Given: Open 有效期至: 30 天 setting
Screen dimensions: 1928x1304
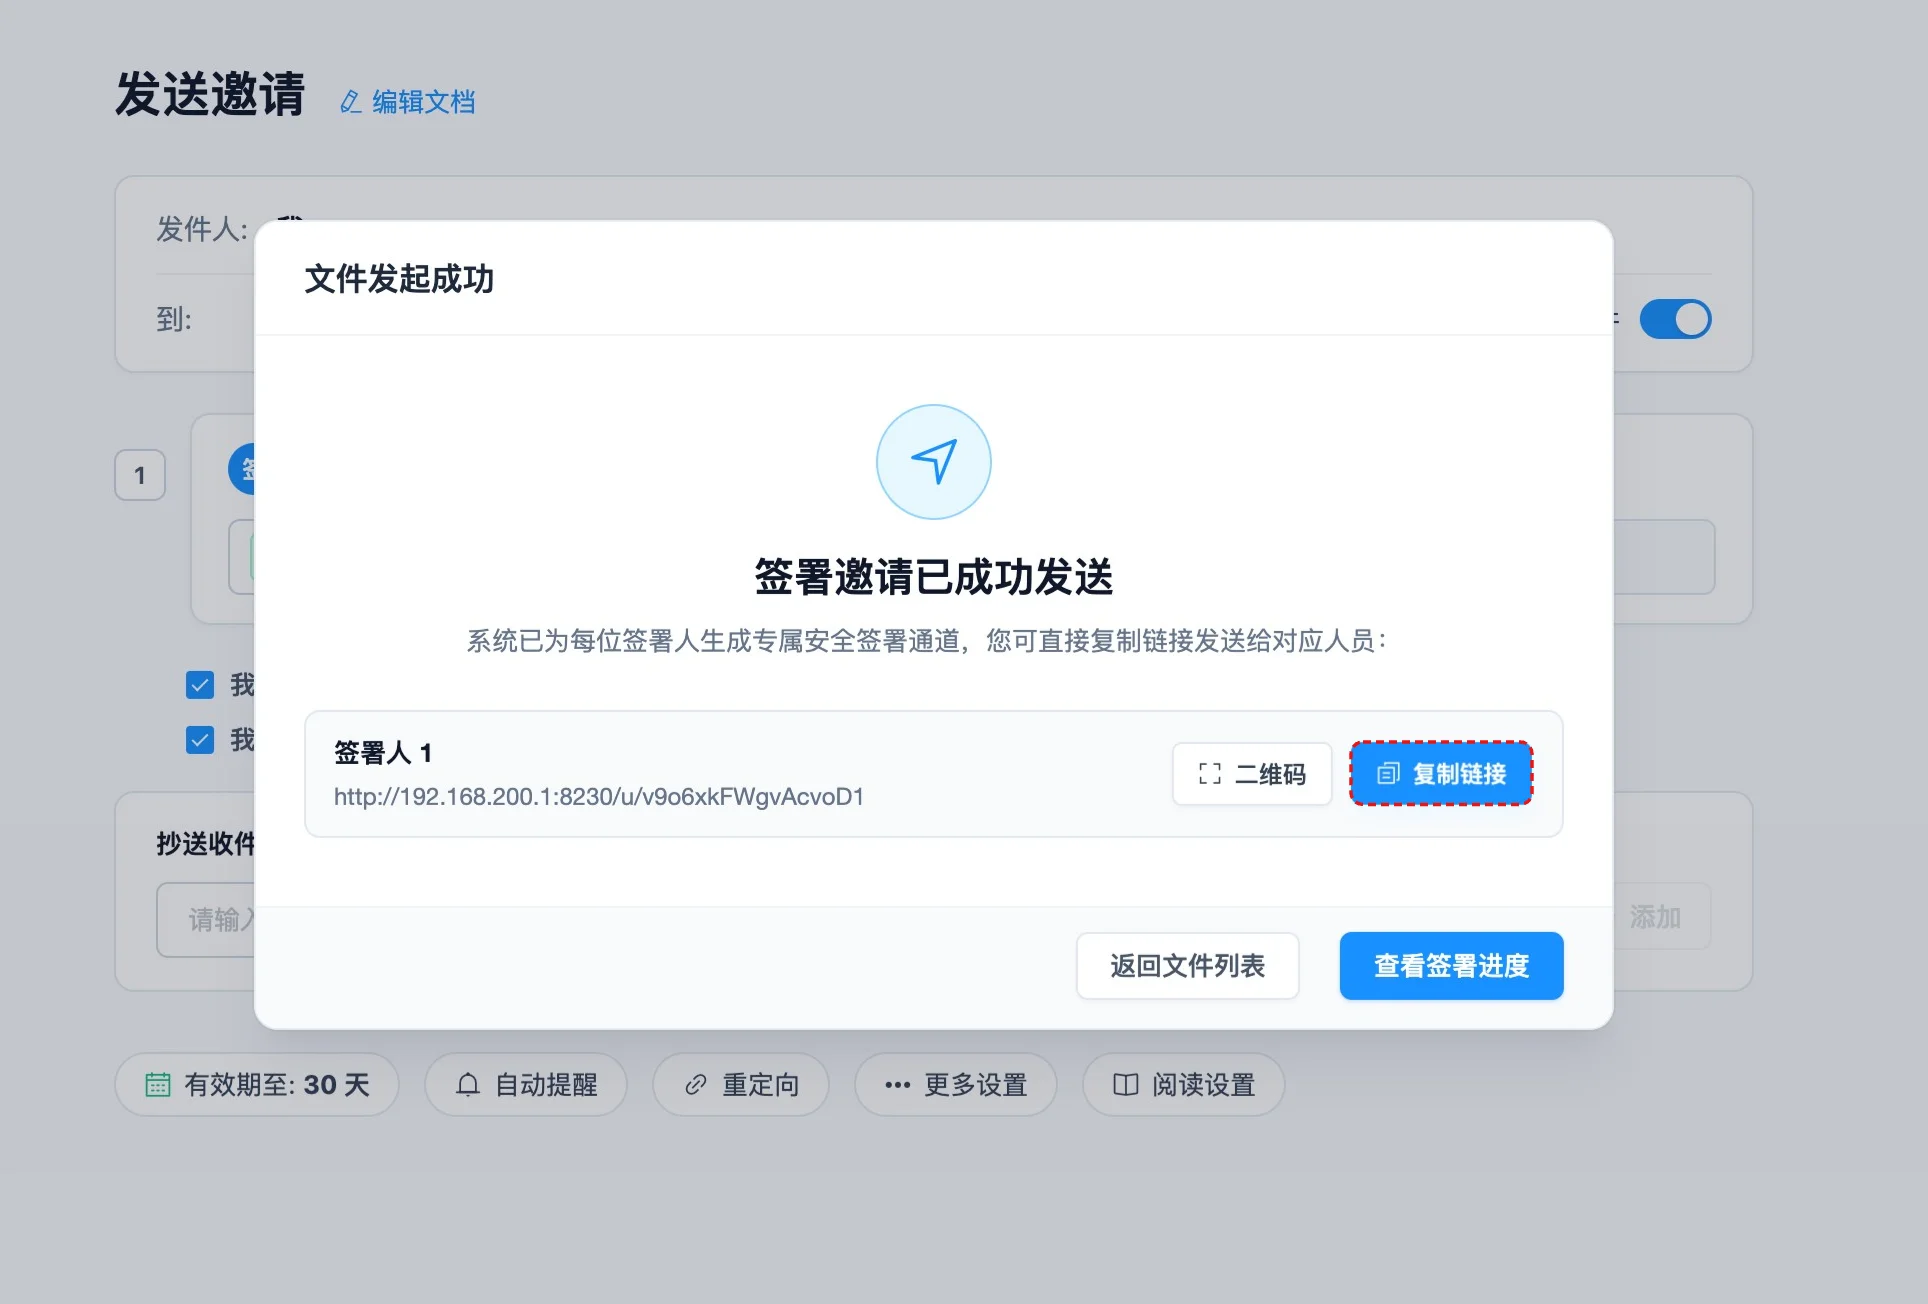Looking at the screenshot, I should coord(257,1084).
